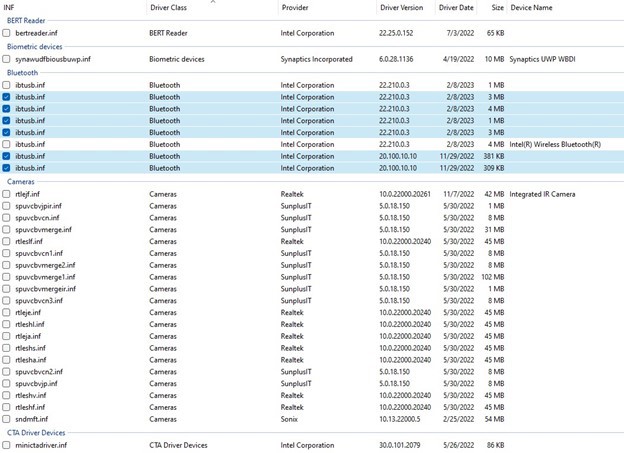
Task: Select the CTA Driver Devices group
Action: pos(36,432)
